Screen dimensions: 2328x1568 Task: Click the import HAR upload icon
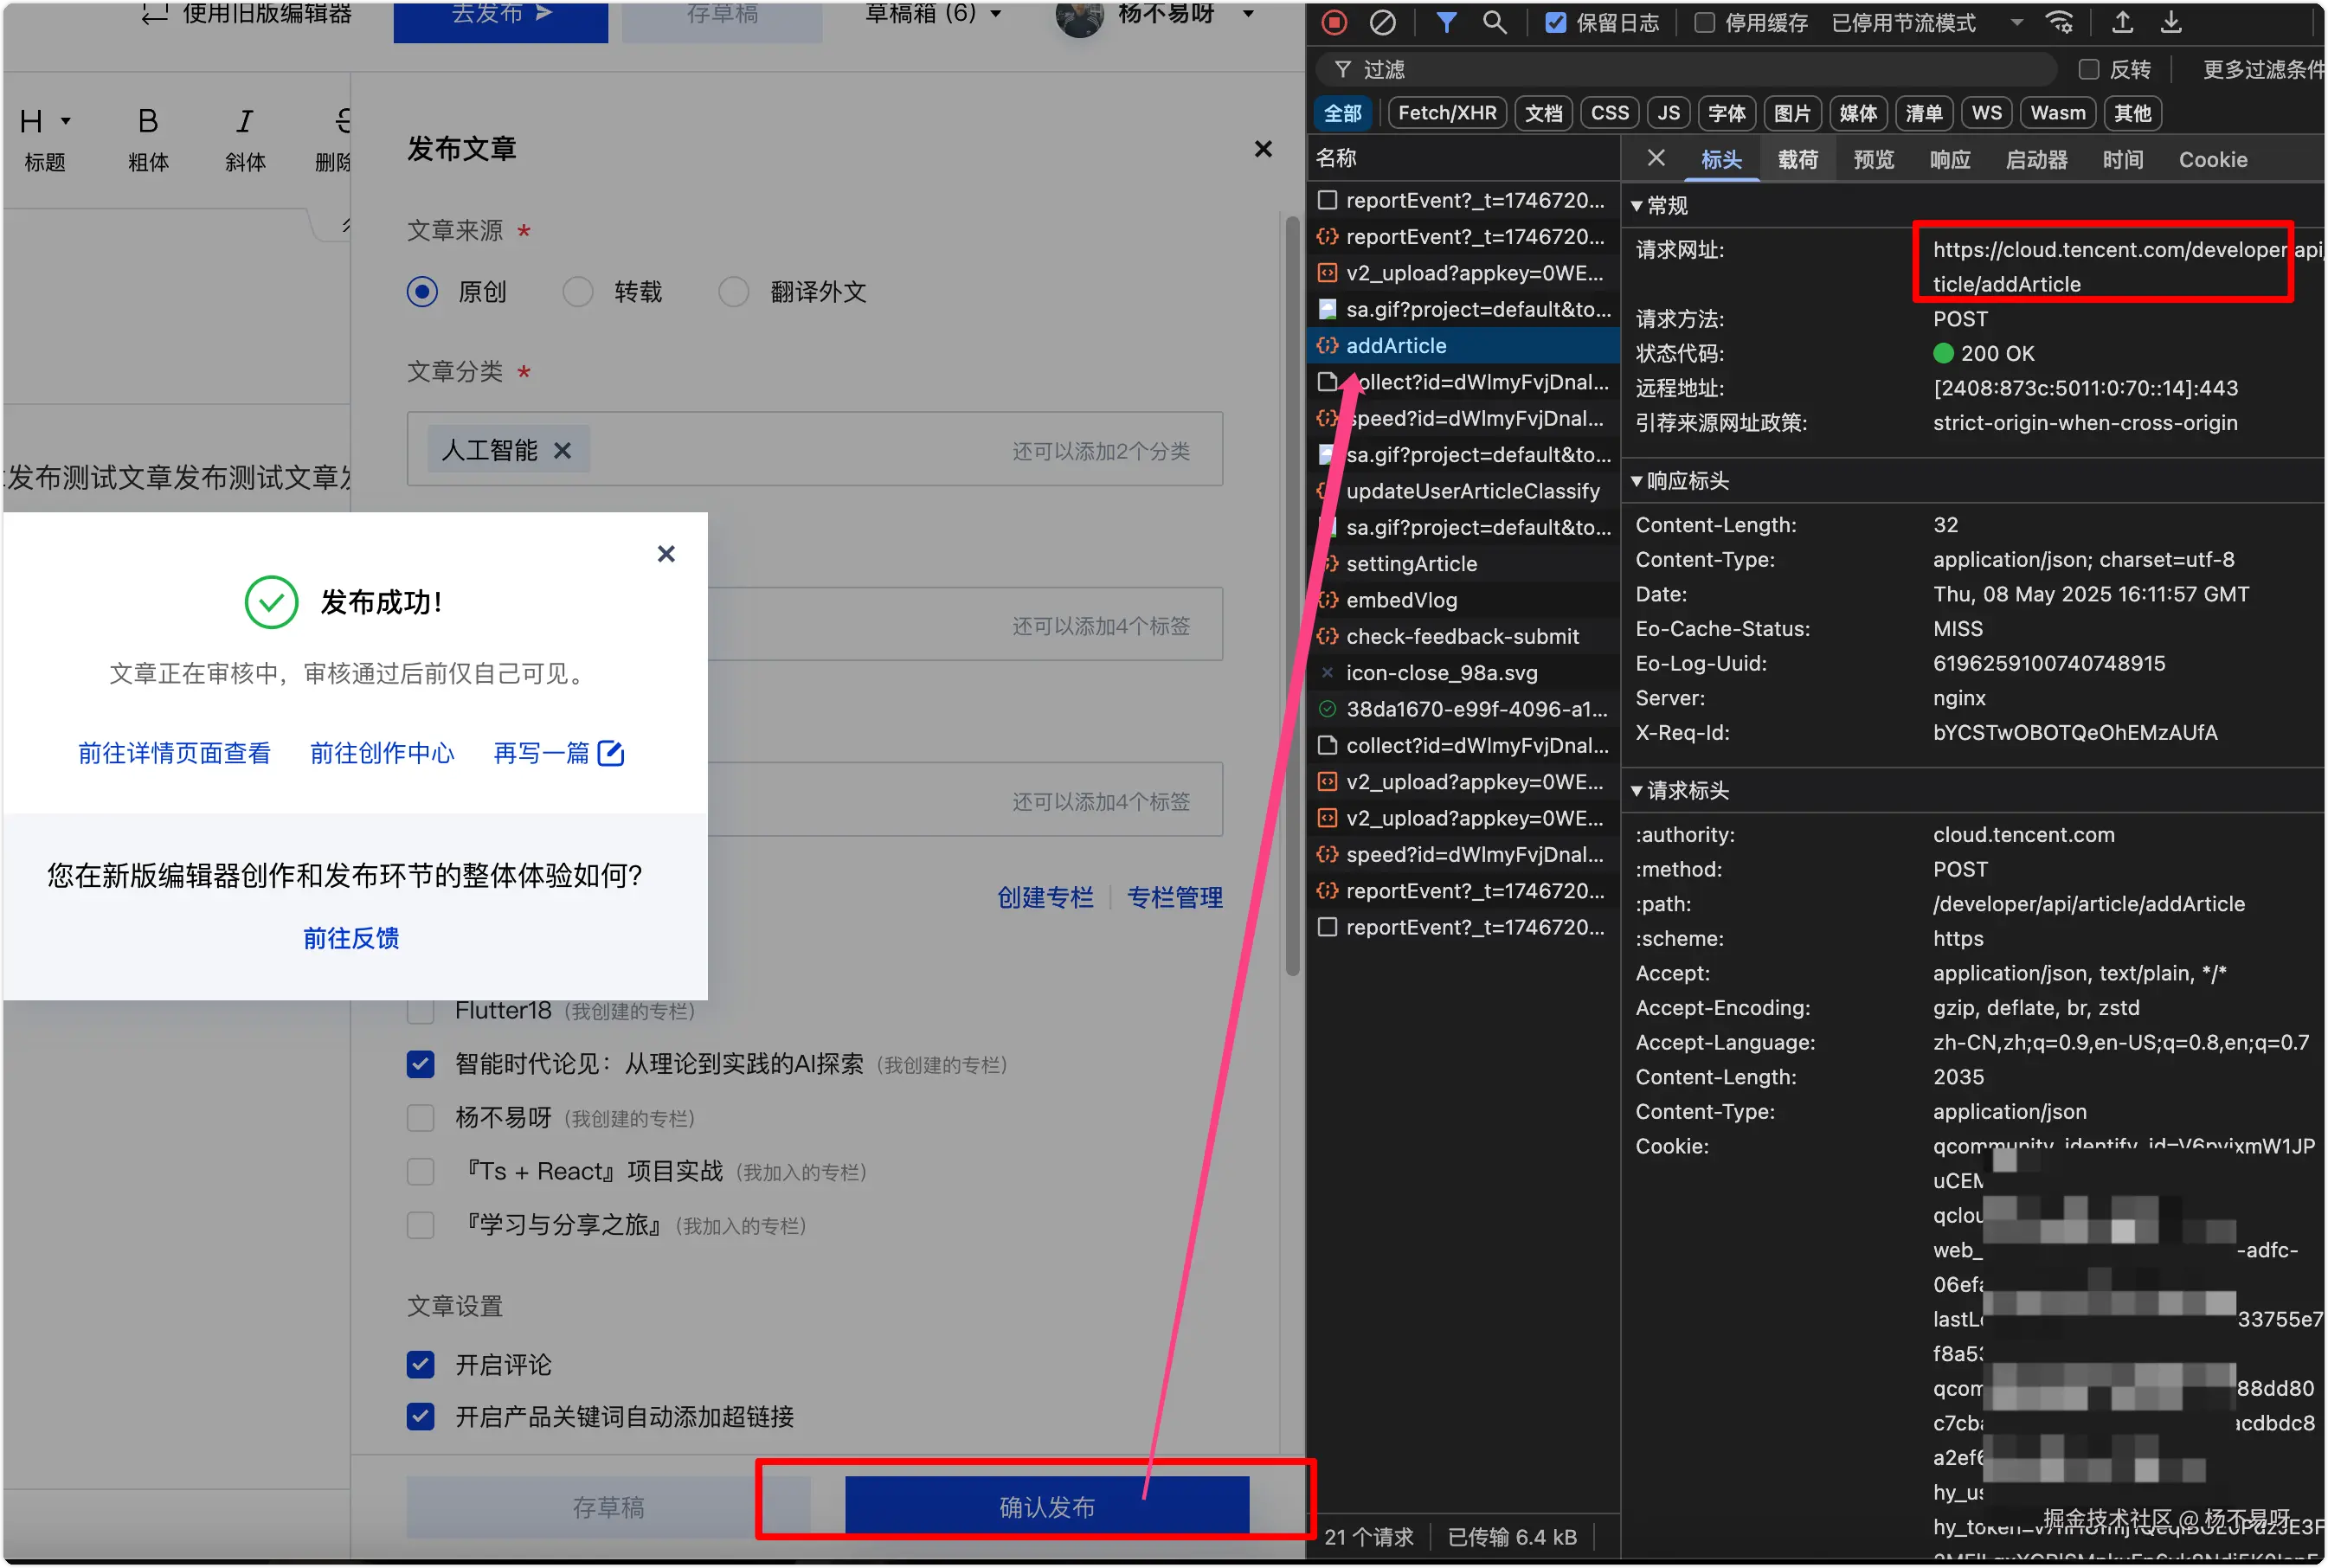click(2122, 22)
